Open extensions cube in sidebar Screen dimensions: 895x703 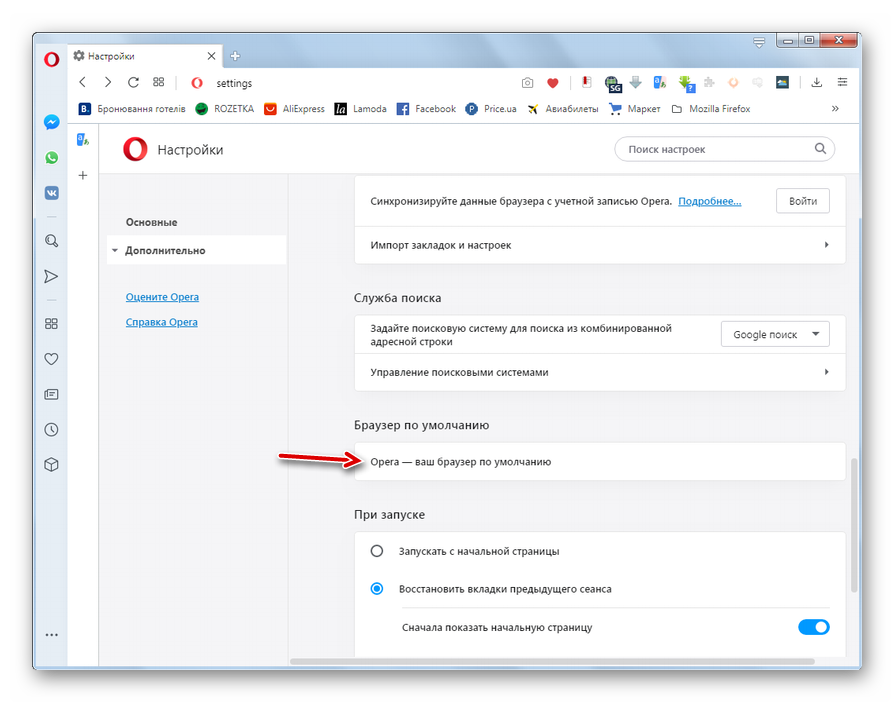pos(51,465)
